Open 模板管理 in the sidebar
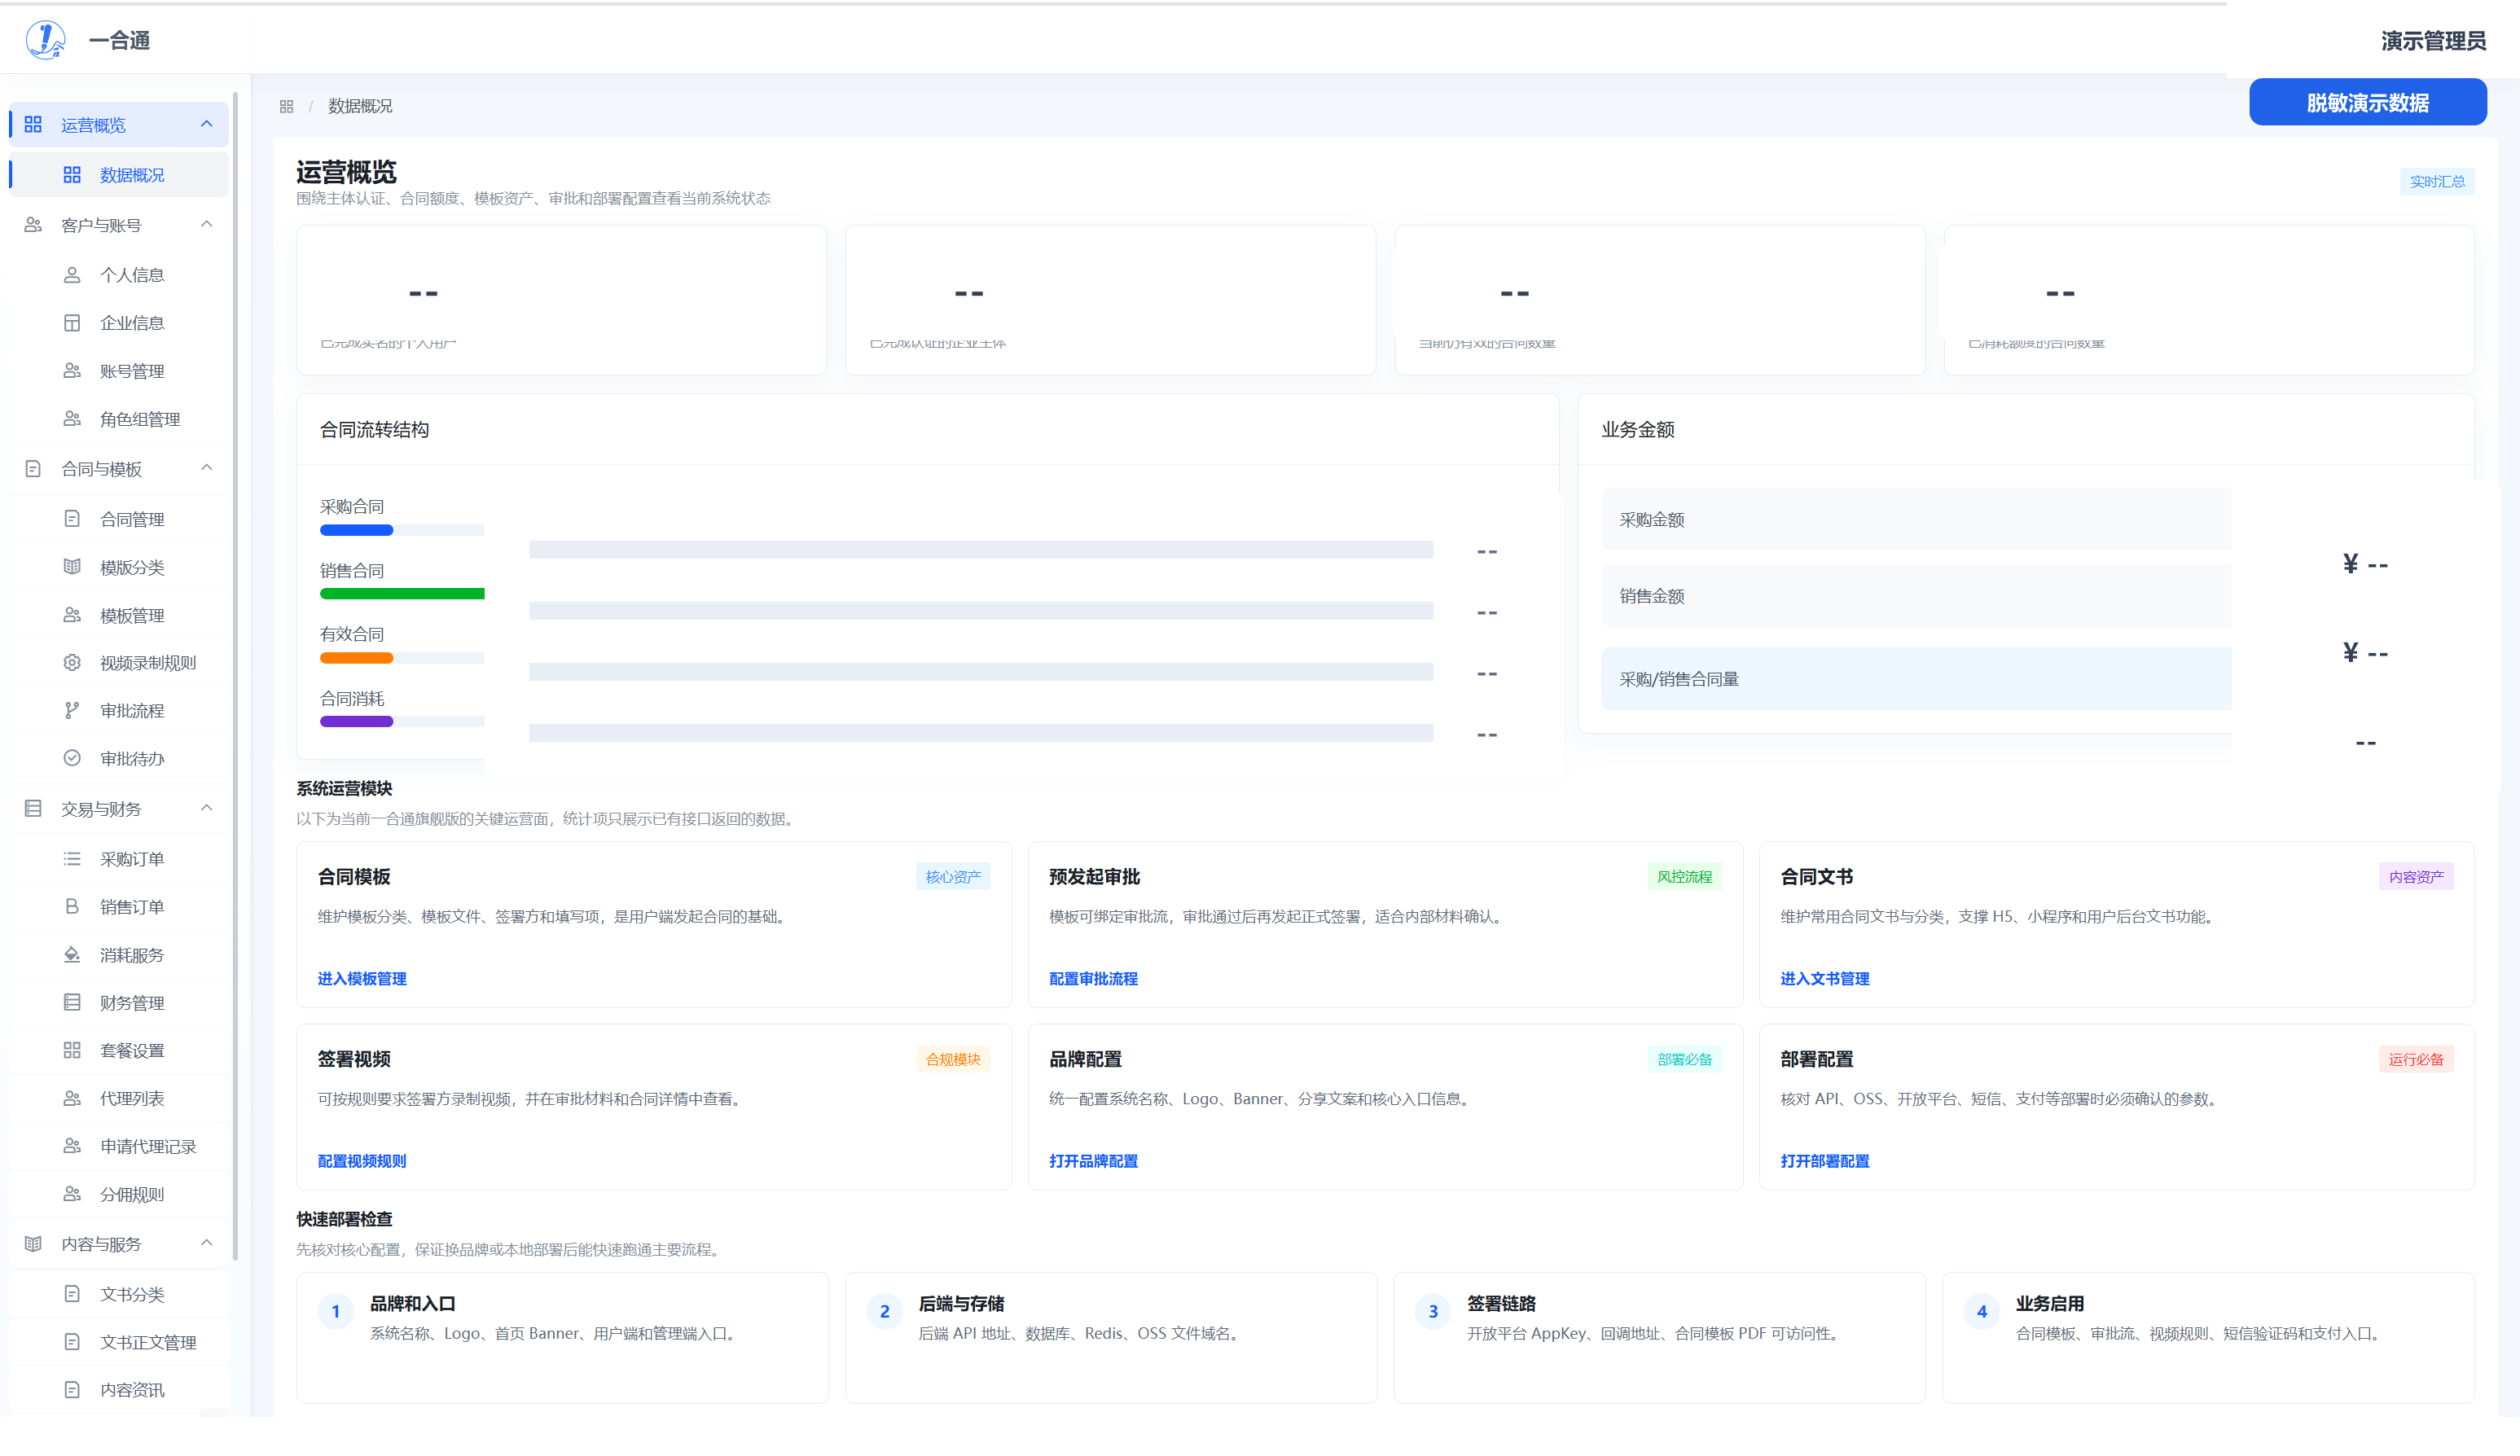This screenshot has width=2520, height=1456. click(x=119, y=616)
